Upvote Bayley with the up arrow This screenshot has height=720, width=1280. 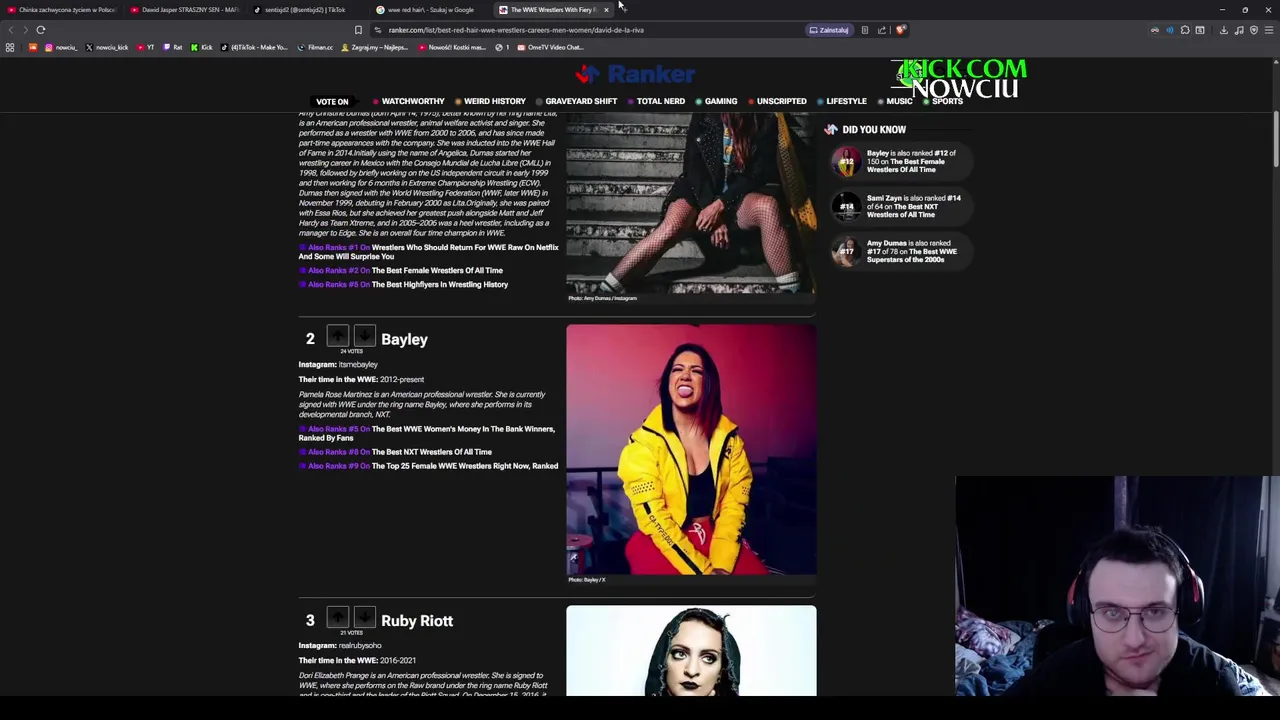pyautogui.click(x=338, y=336)
